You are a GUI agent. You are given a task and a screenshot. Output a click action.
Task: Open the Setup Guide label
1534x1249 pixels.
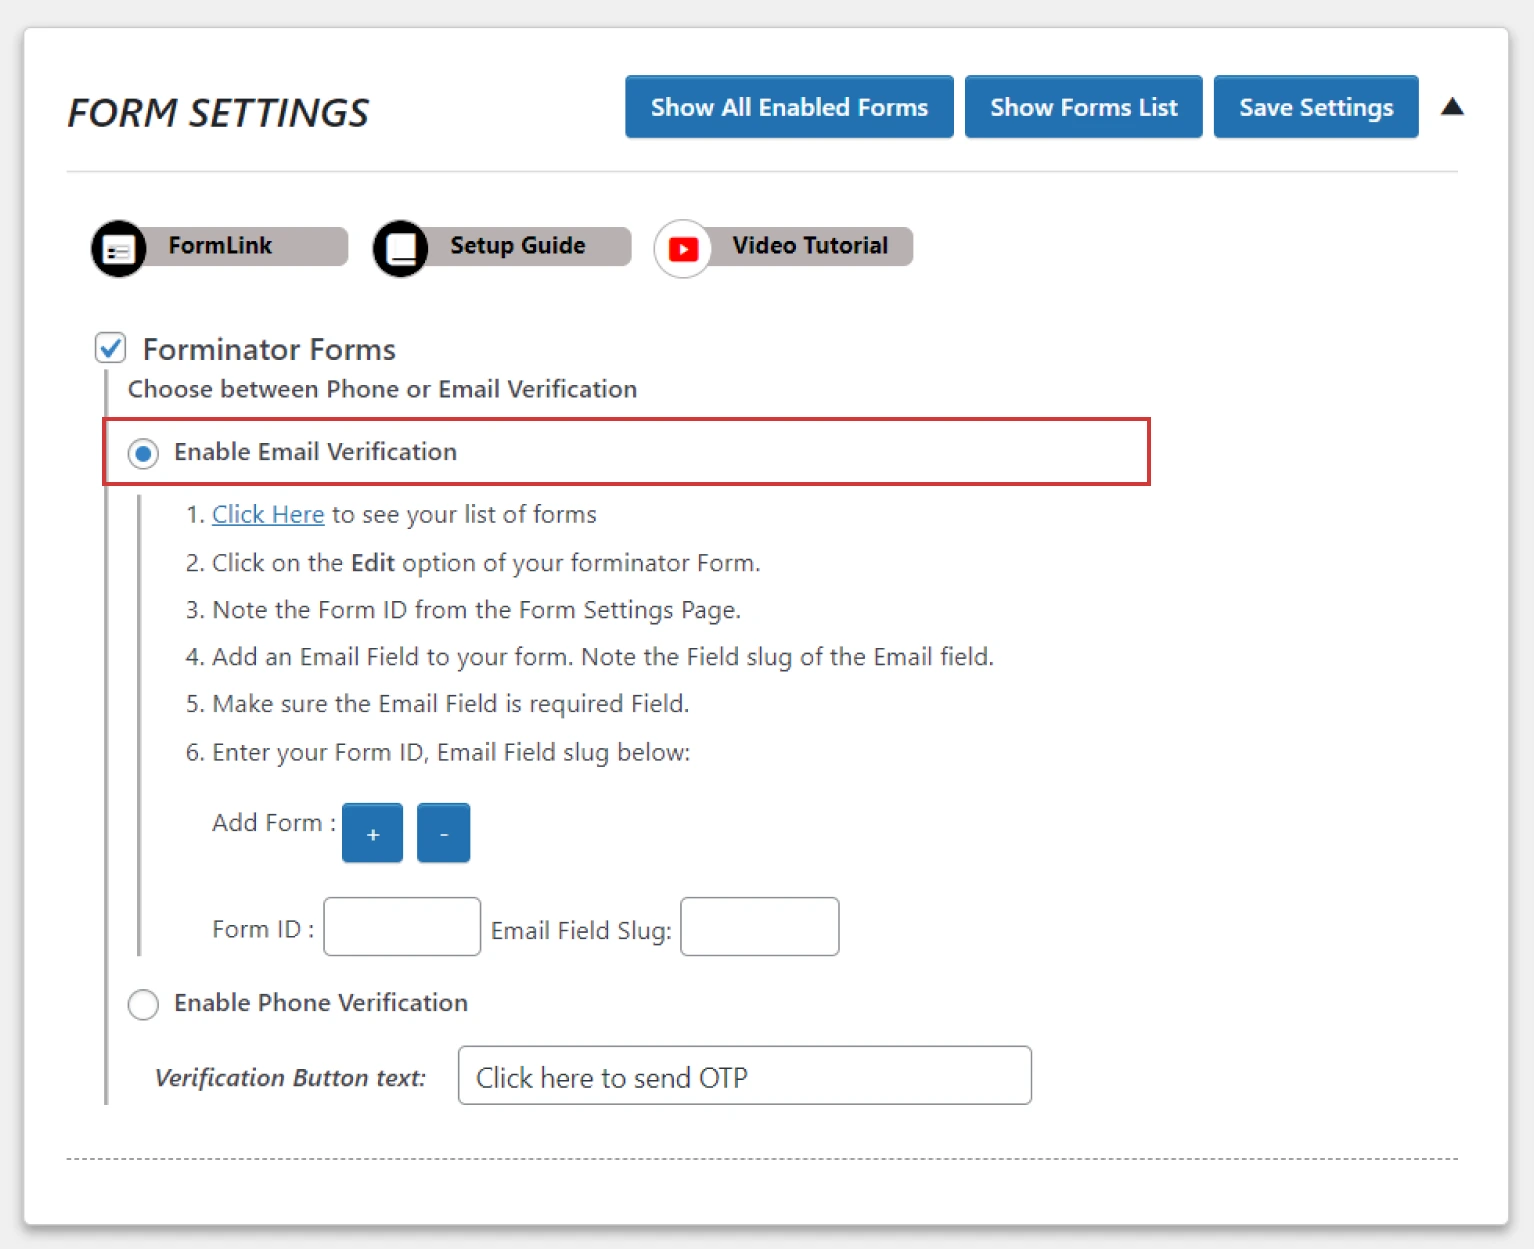[x=518, y=246]
